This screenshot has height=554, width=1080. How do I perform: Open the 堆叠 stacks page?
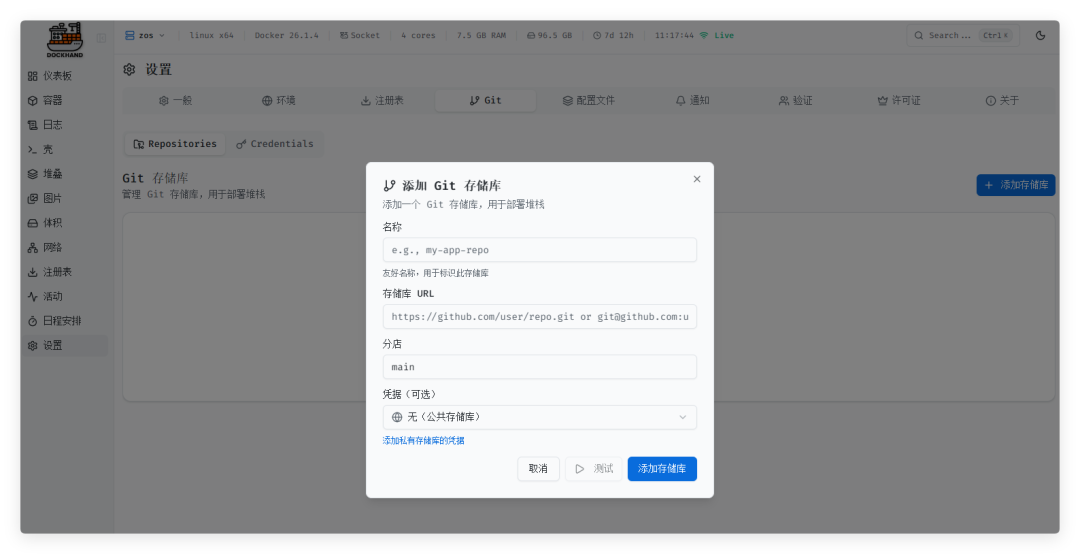(x=64, y=174)
